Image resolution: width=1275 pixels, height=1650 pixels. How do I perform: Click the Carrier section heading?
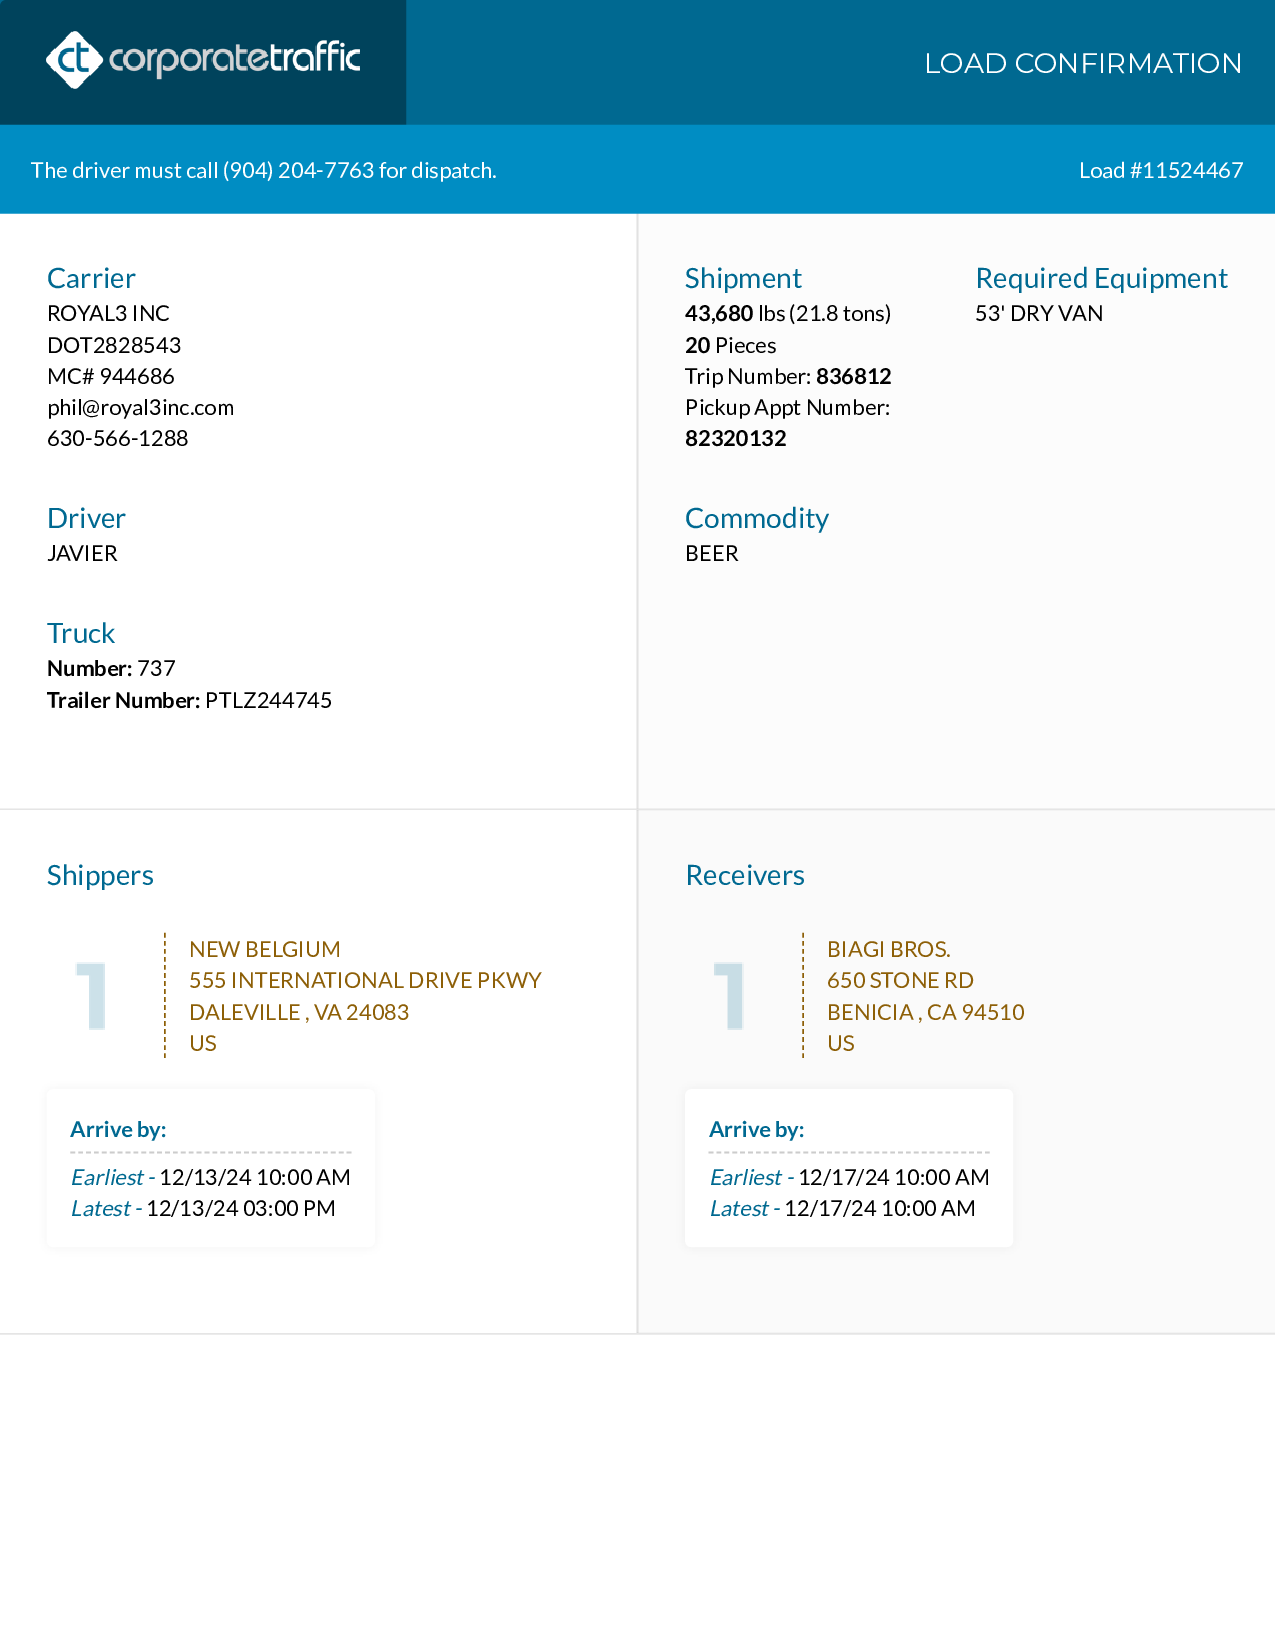(x=91, y=278)
